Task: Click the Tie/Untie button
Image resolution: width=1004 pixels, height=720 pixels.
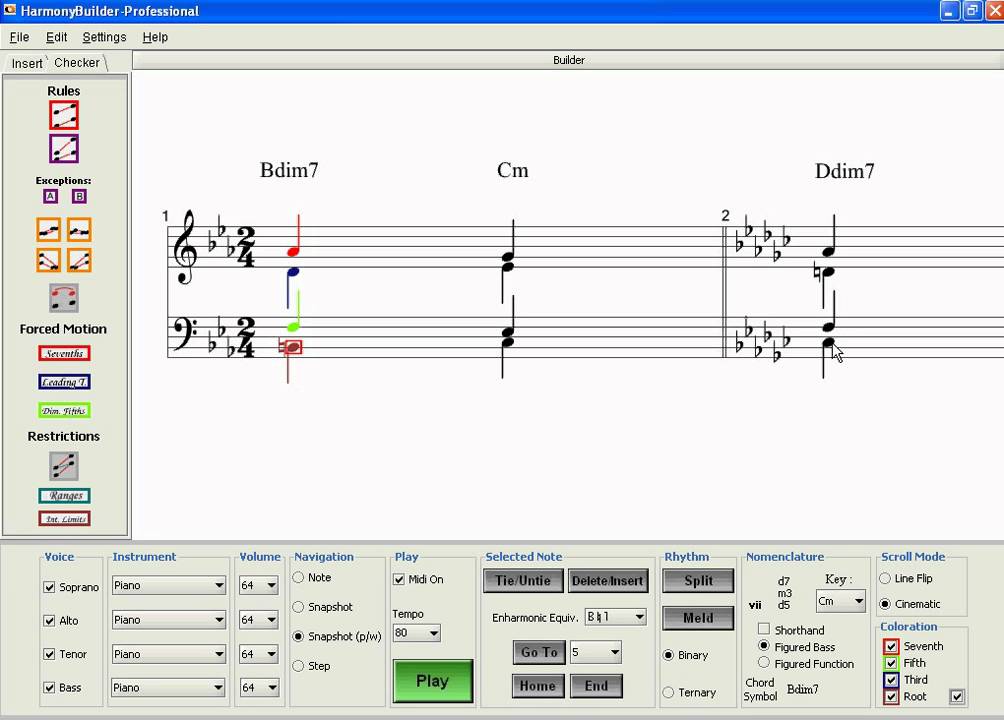Action: pos(523,581)
